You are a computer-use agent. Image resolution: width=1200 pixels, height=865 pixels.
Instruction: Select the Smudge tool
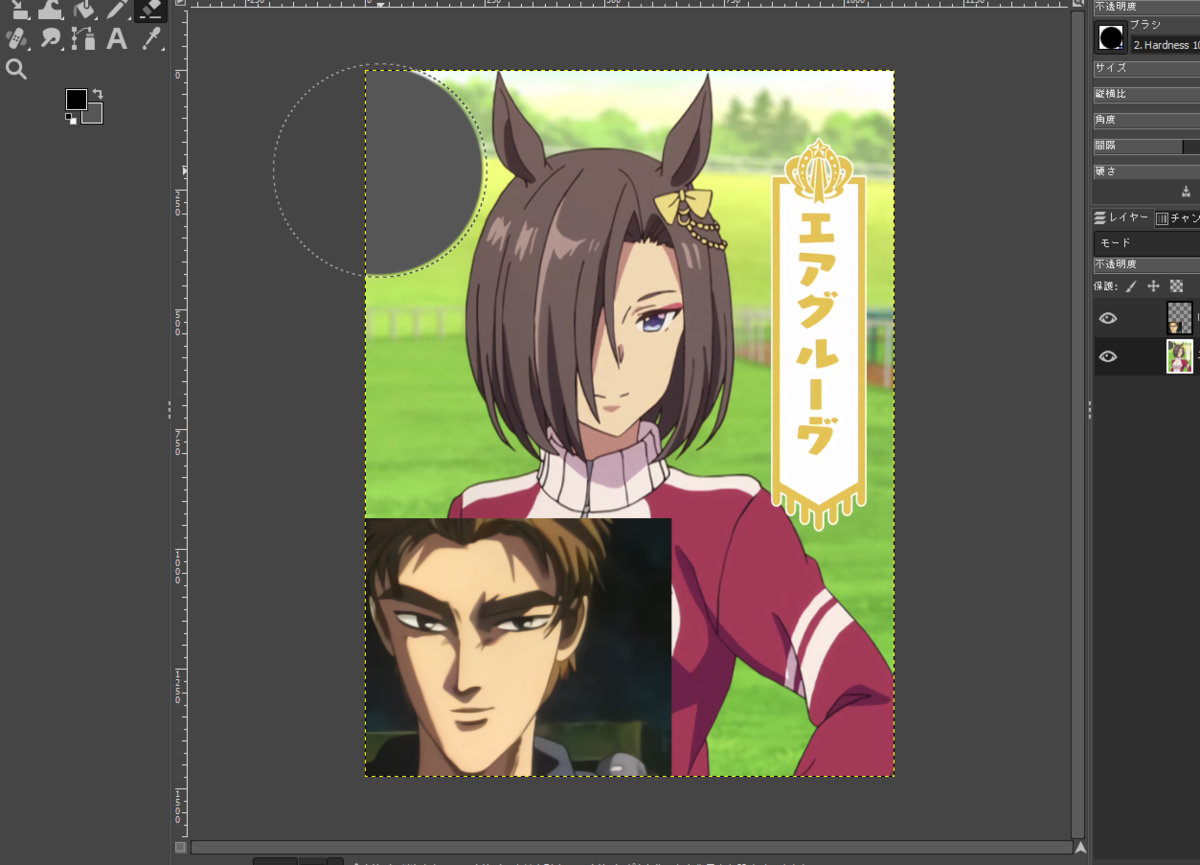[x=50, y=38]
